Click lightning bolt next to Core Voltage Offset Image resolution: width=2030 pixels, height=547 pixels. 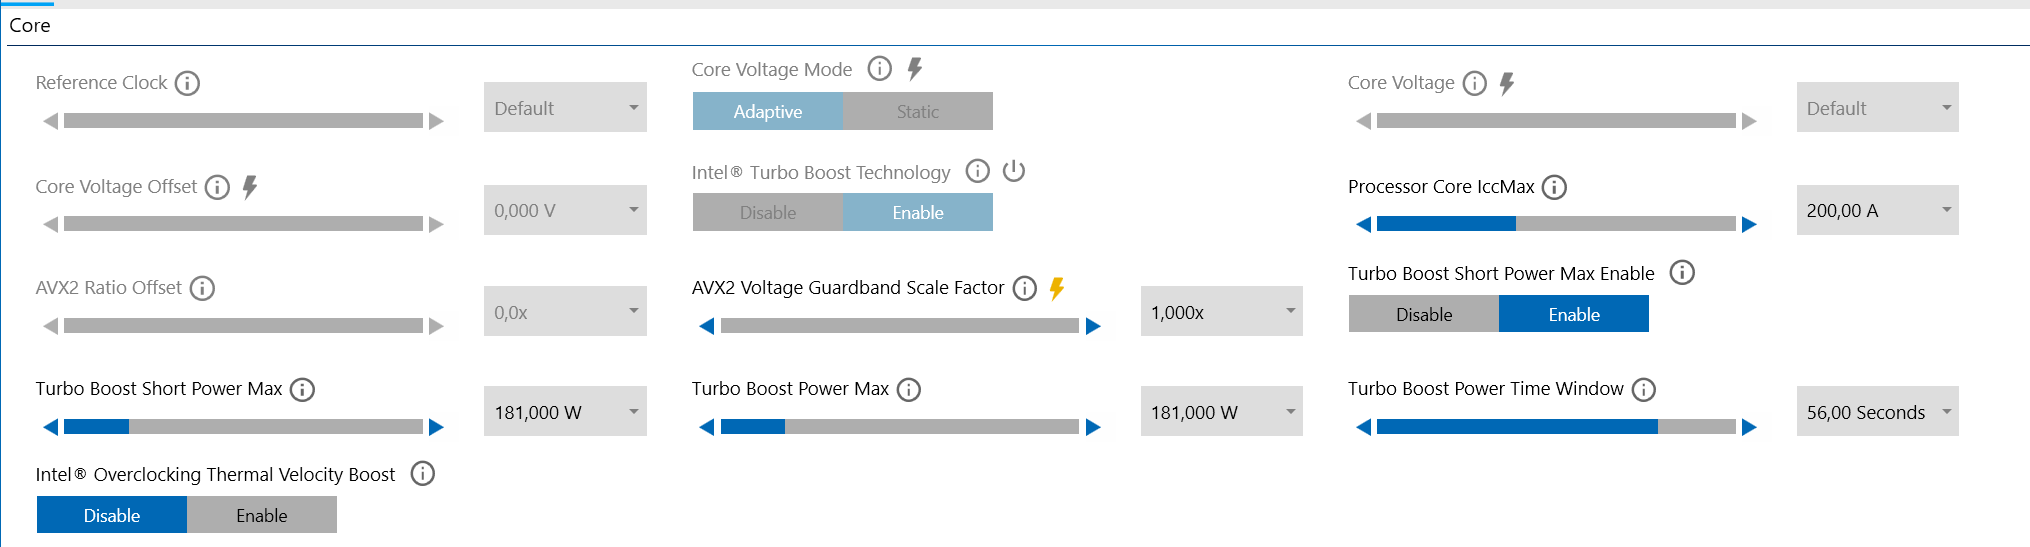pyautogui.click(x=250, y=186)
